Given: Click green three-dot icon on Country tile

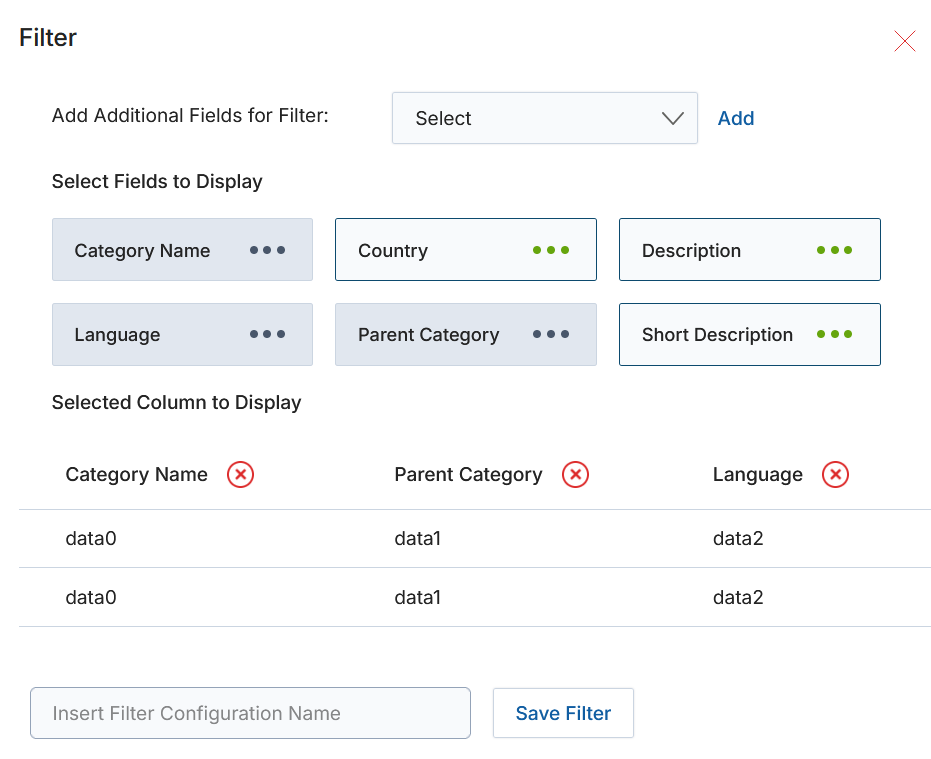Looking at the screenshot, I should point(551,250).
